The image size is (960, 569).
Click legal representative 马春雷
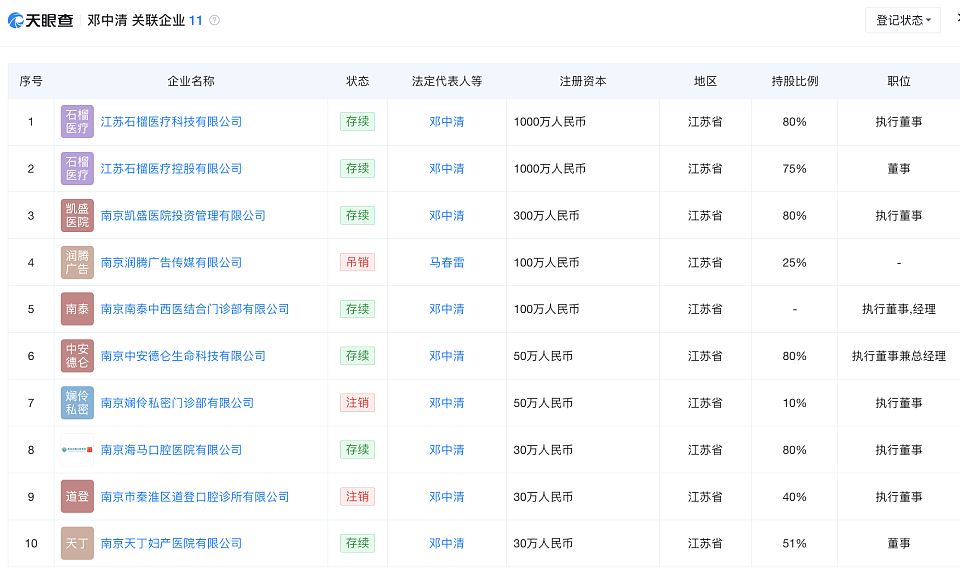(446, 262)
